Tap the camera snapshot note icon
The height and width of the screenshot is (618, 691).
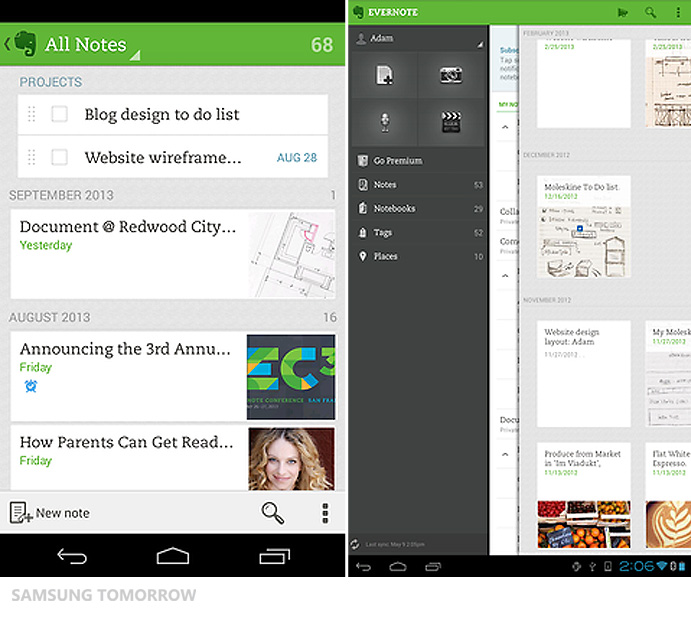pyautogui.click(x=450, y=75)
